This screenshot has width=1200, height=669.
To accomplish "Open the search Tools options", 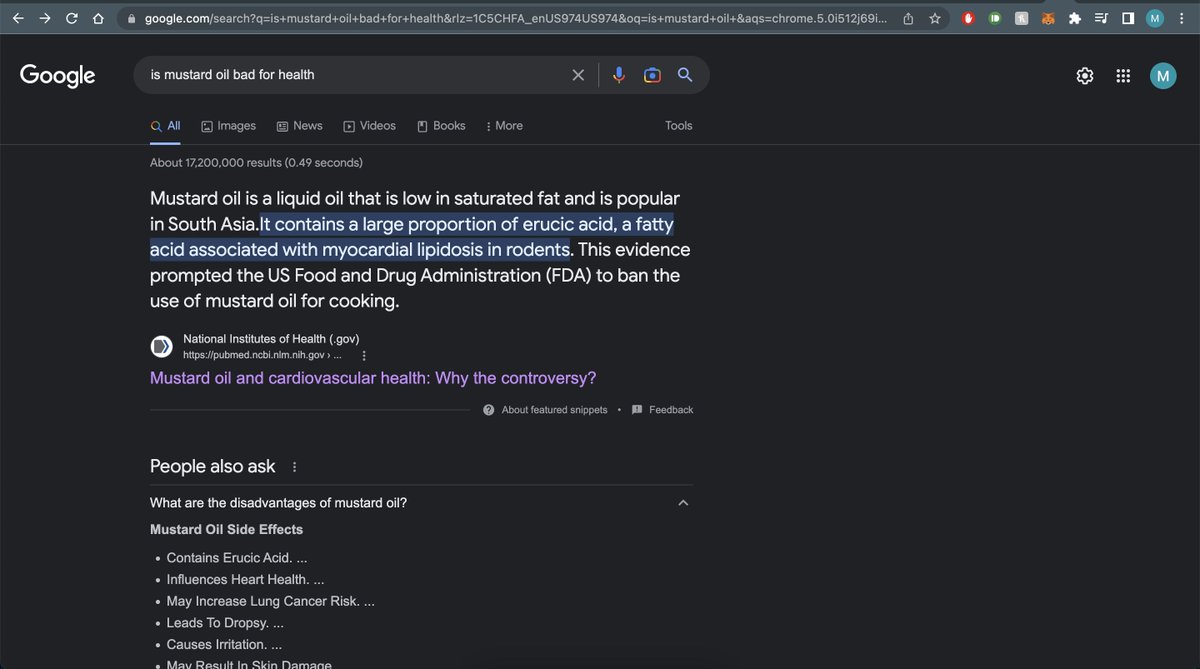I will pos(679,126).
